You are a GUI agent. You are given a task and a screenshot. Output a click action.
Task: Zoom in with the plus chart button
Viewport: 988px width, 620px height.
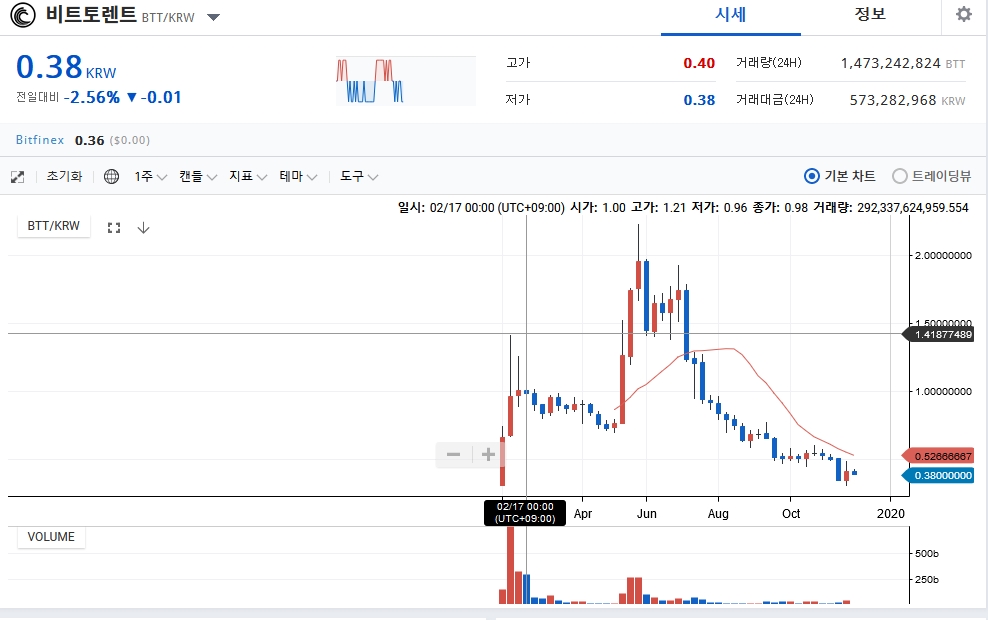(488, 454)
